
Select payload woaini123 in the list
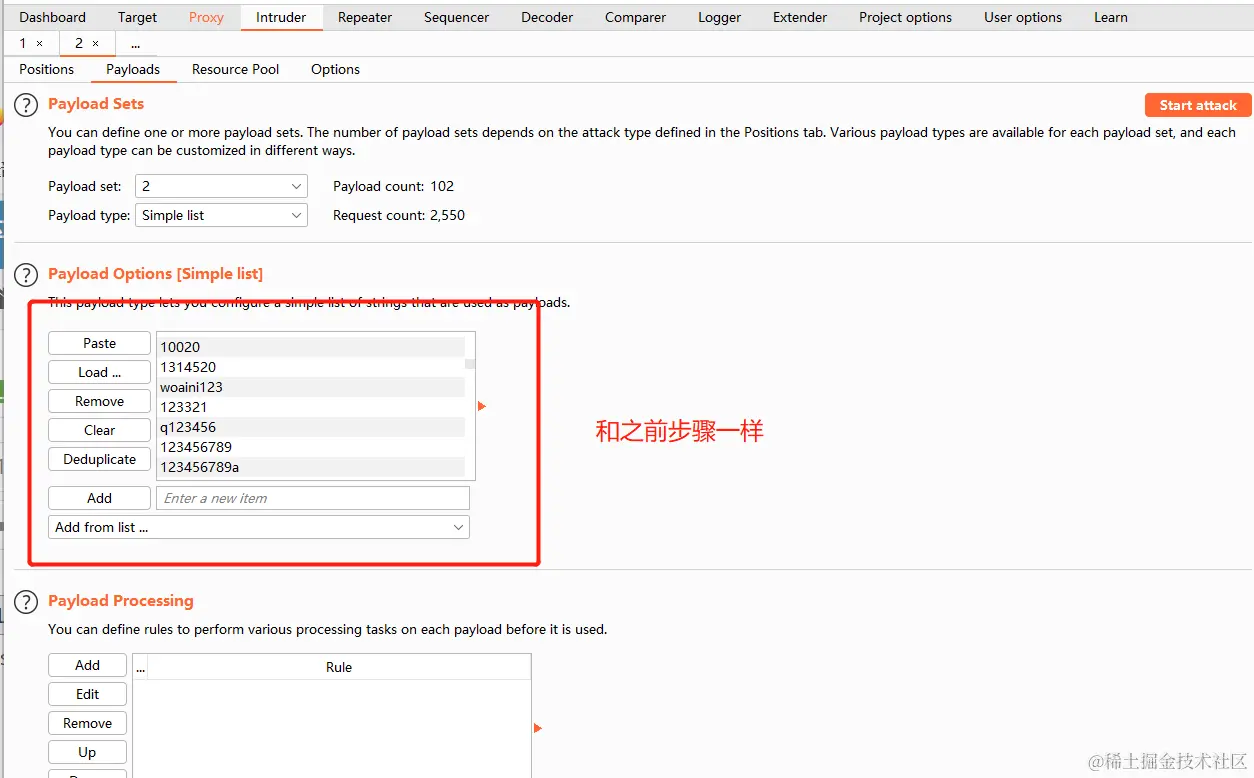[x=191, y=387]
